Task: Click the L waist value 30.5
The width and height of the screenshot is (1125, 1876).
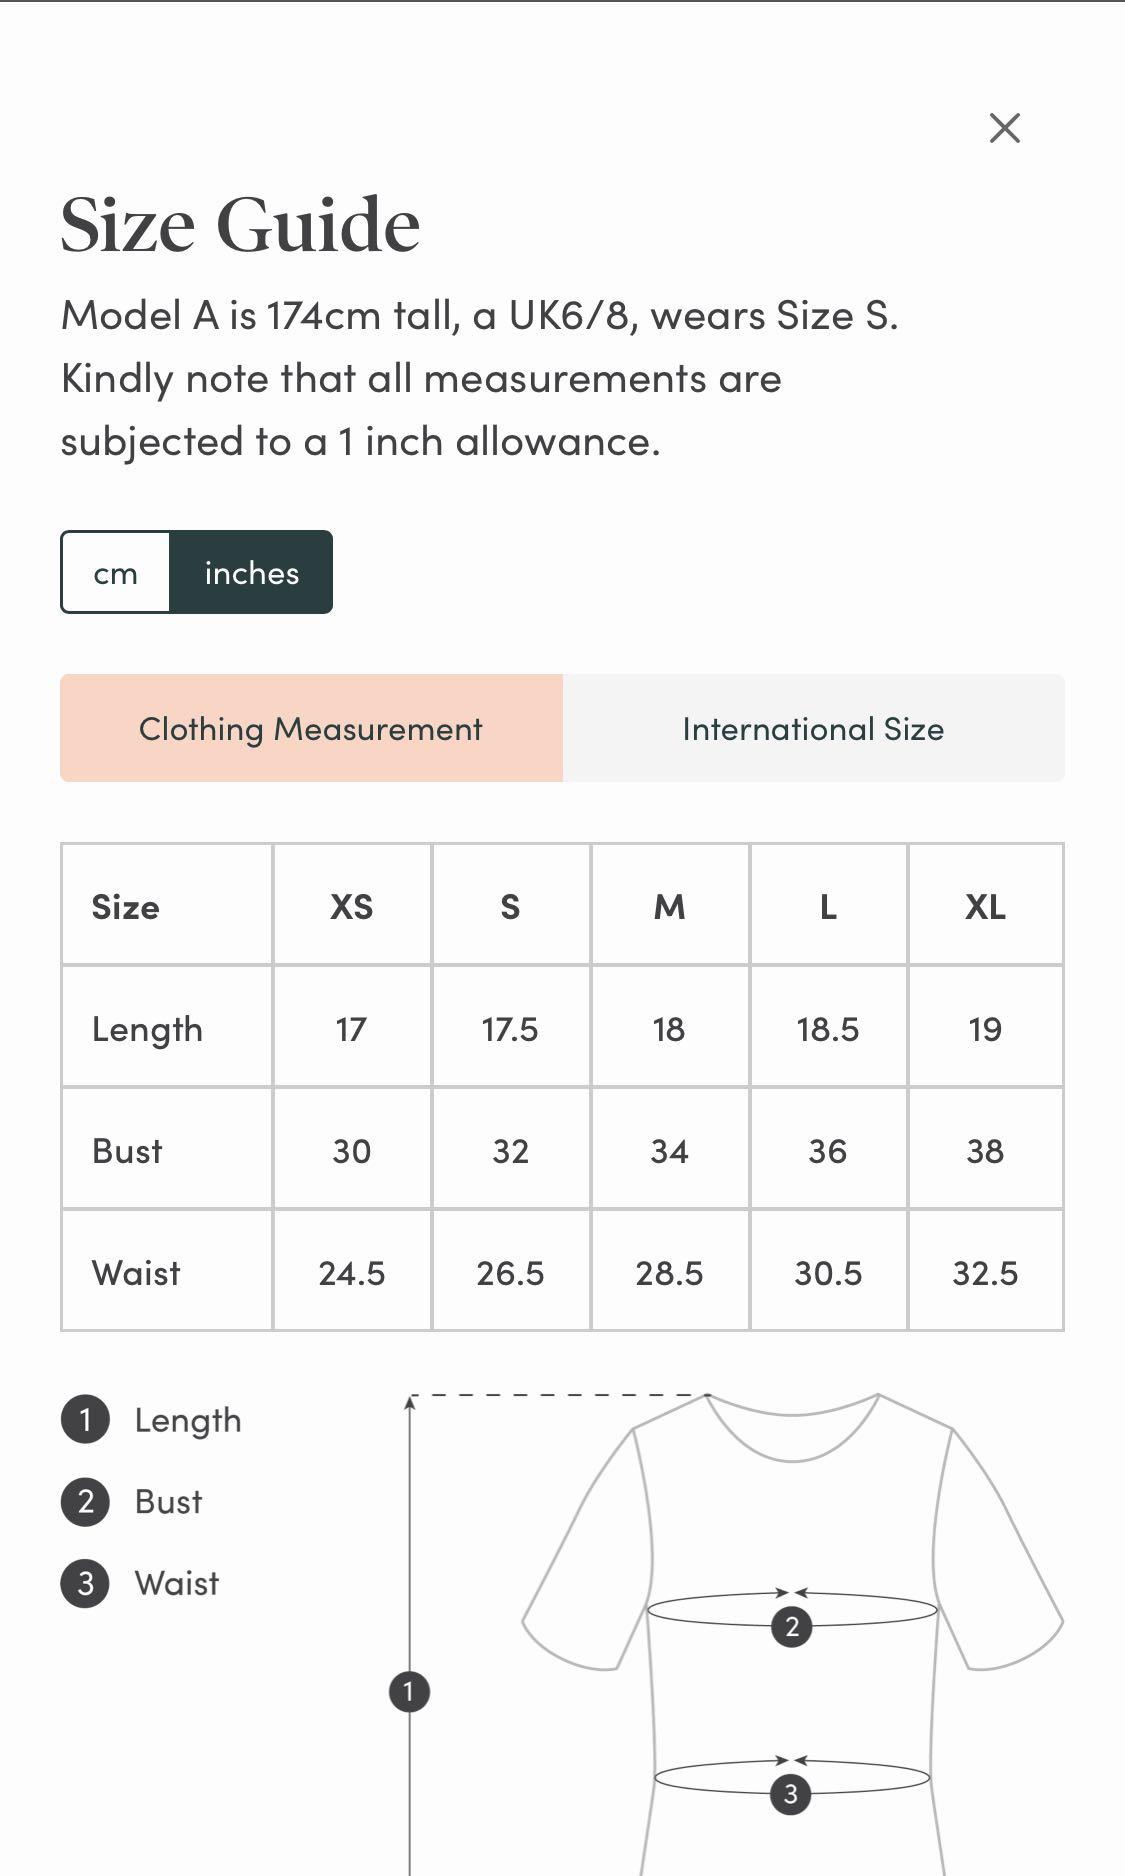Action: point(828,1273)
